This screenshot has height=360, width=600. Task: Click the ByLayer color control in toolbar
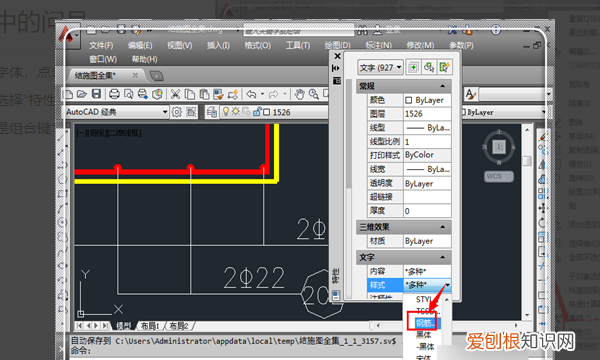pyautogui.click(x=503, y=112)
